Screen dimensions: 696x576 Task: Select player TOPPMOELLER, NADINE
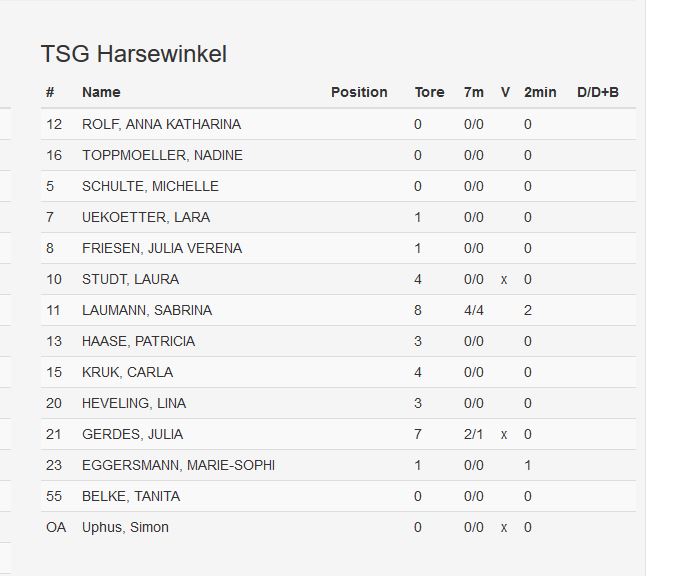pyautogui.click(x=162, y=155)
